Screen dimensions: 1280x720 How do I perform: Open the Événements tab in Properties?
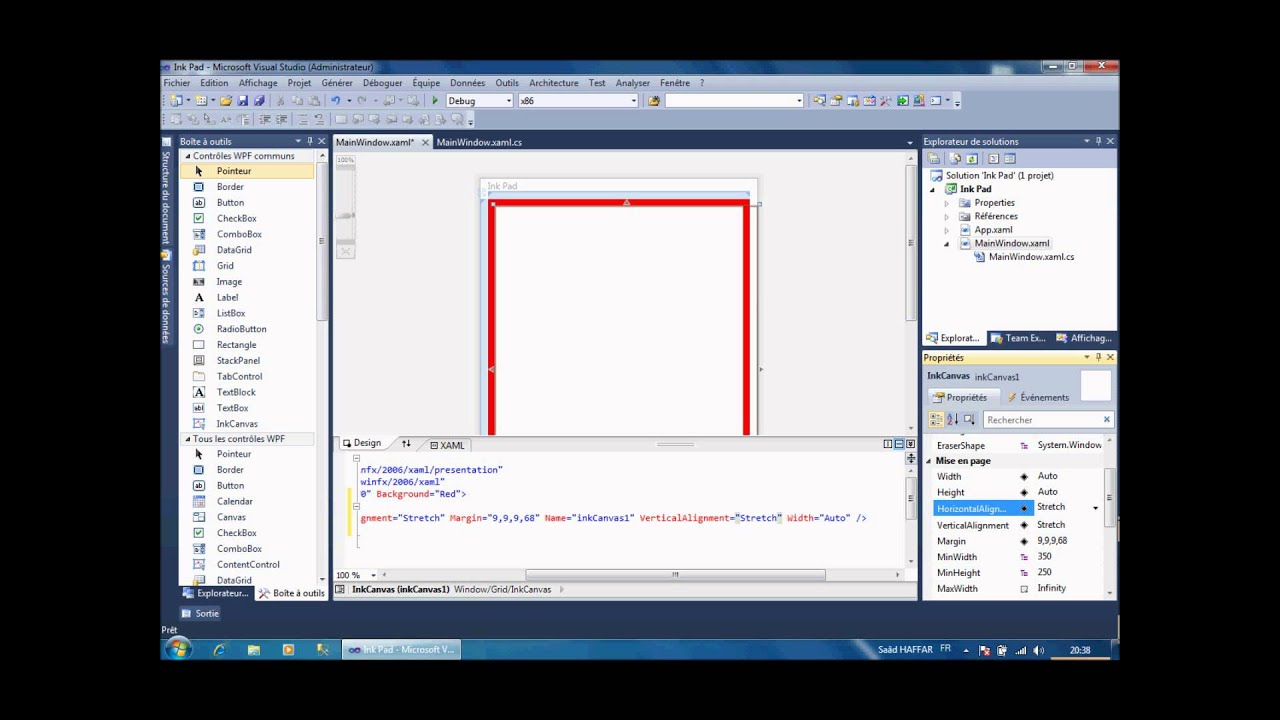(1038, 397)
